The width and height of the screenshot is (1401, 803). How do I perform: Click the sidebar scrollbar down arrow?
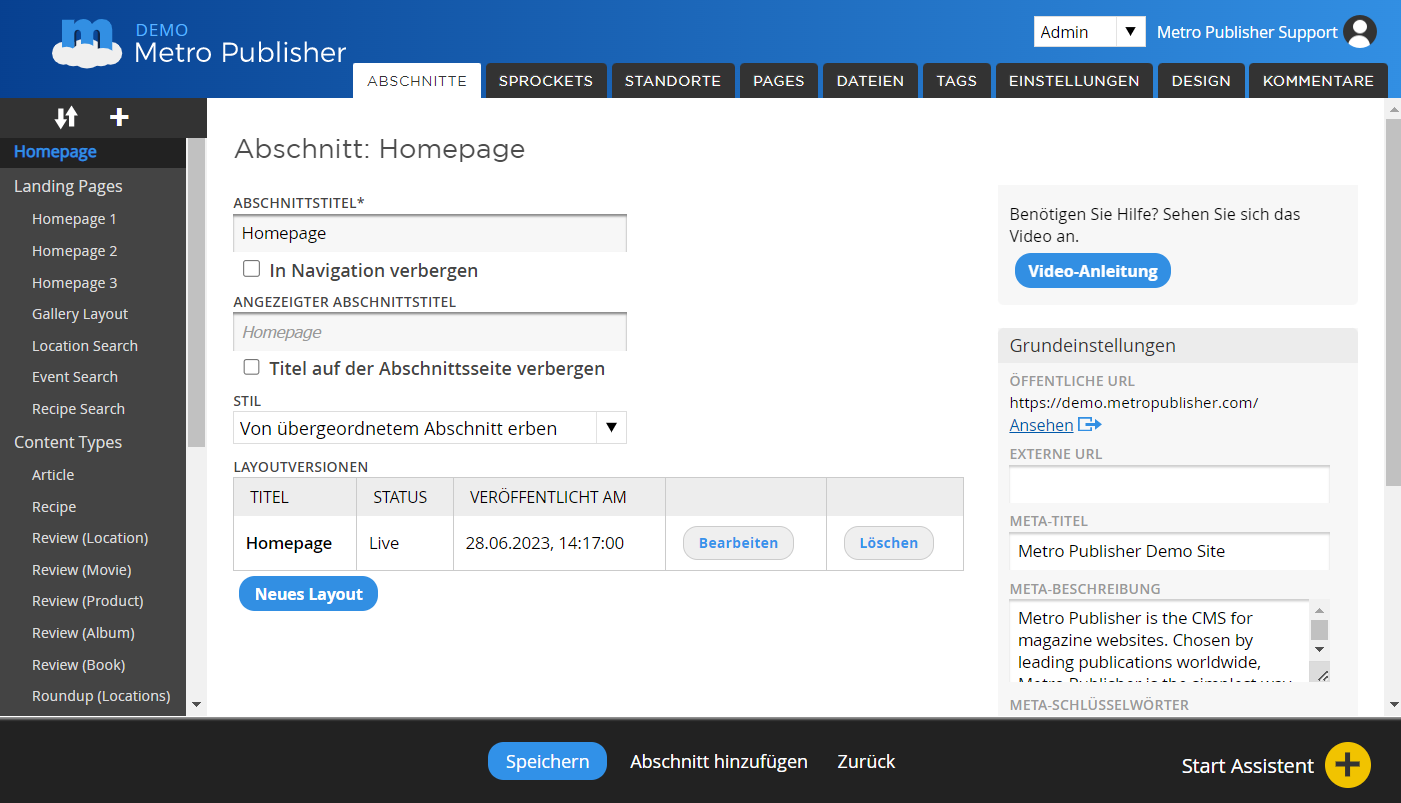coord(196,705)
